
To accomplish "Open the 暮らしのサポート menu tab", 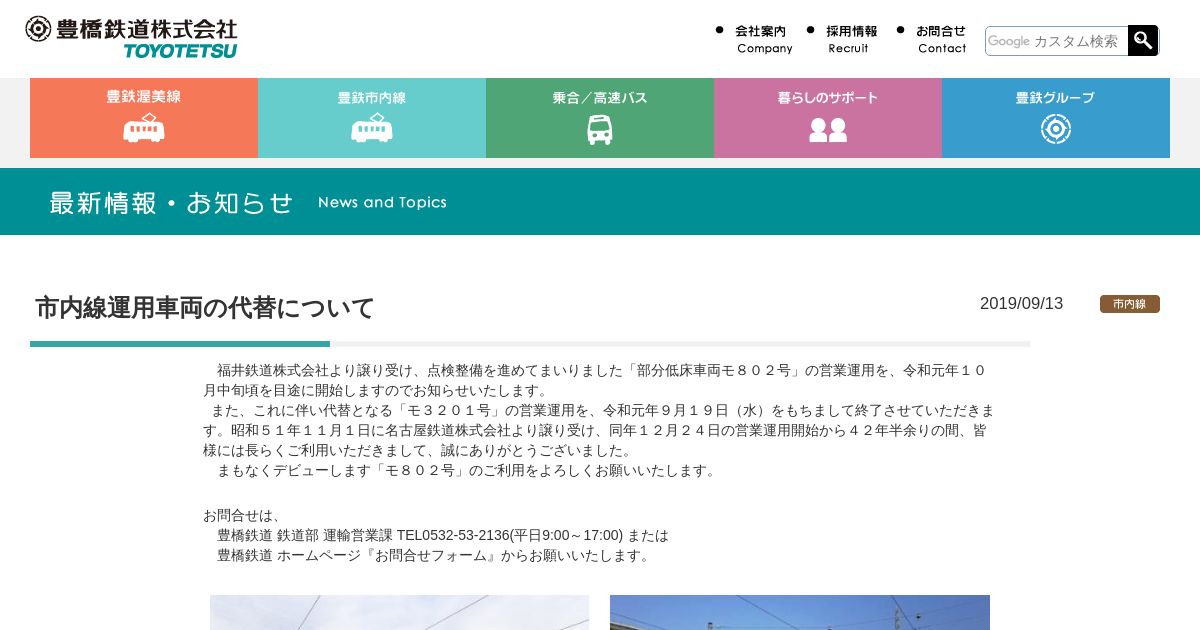I will click(828, 118).
